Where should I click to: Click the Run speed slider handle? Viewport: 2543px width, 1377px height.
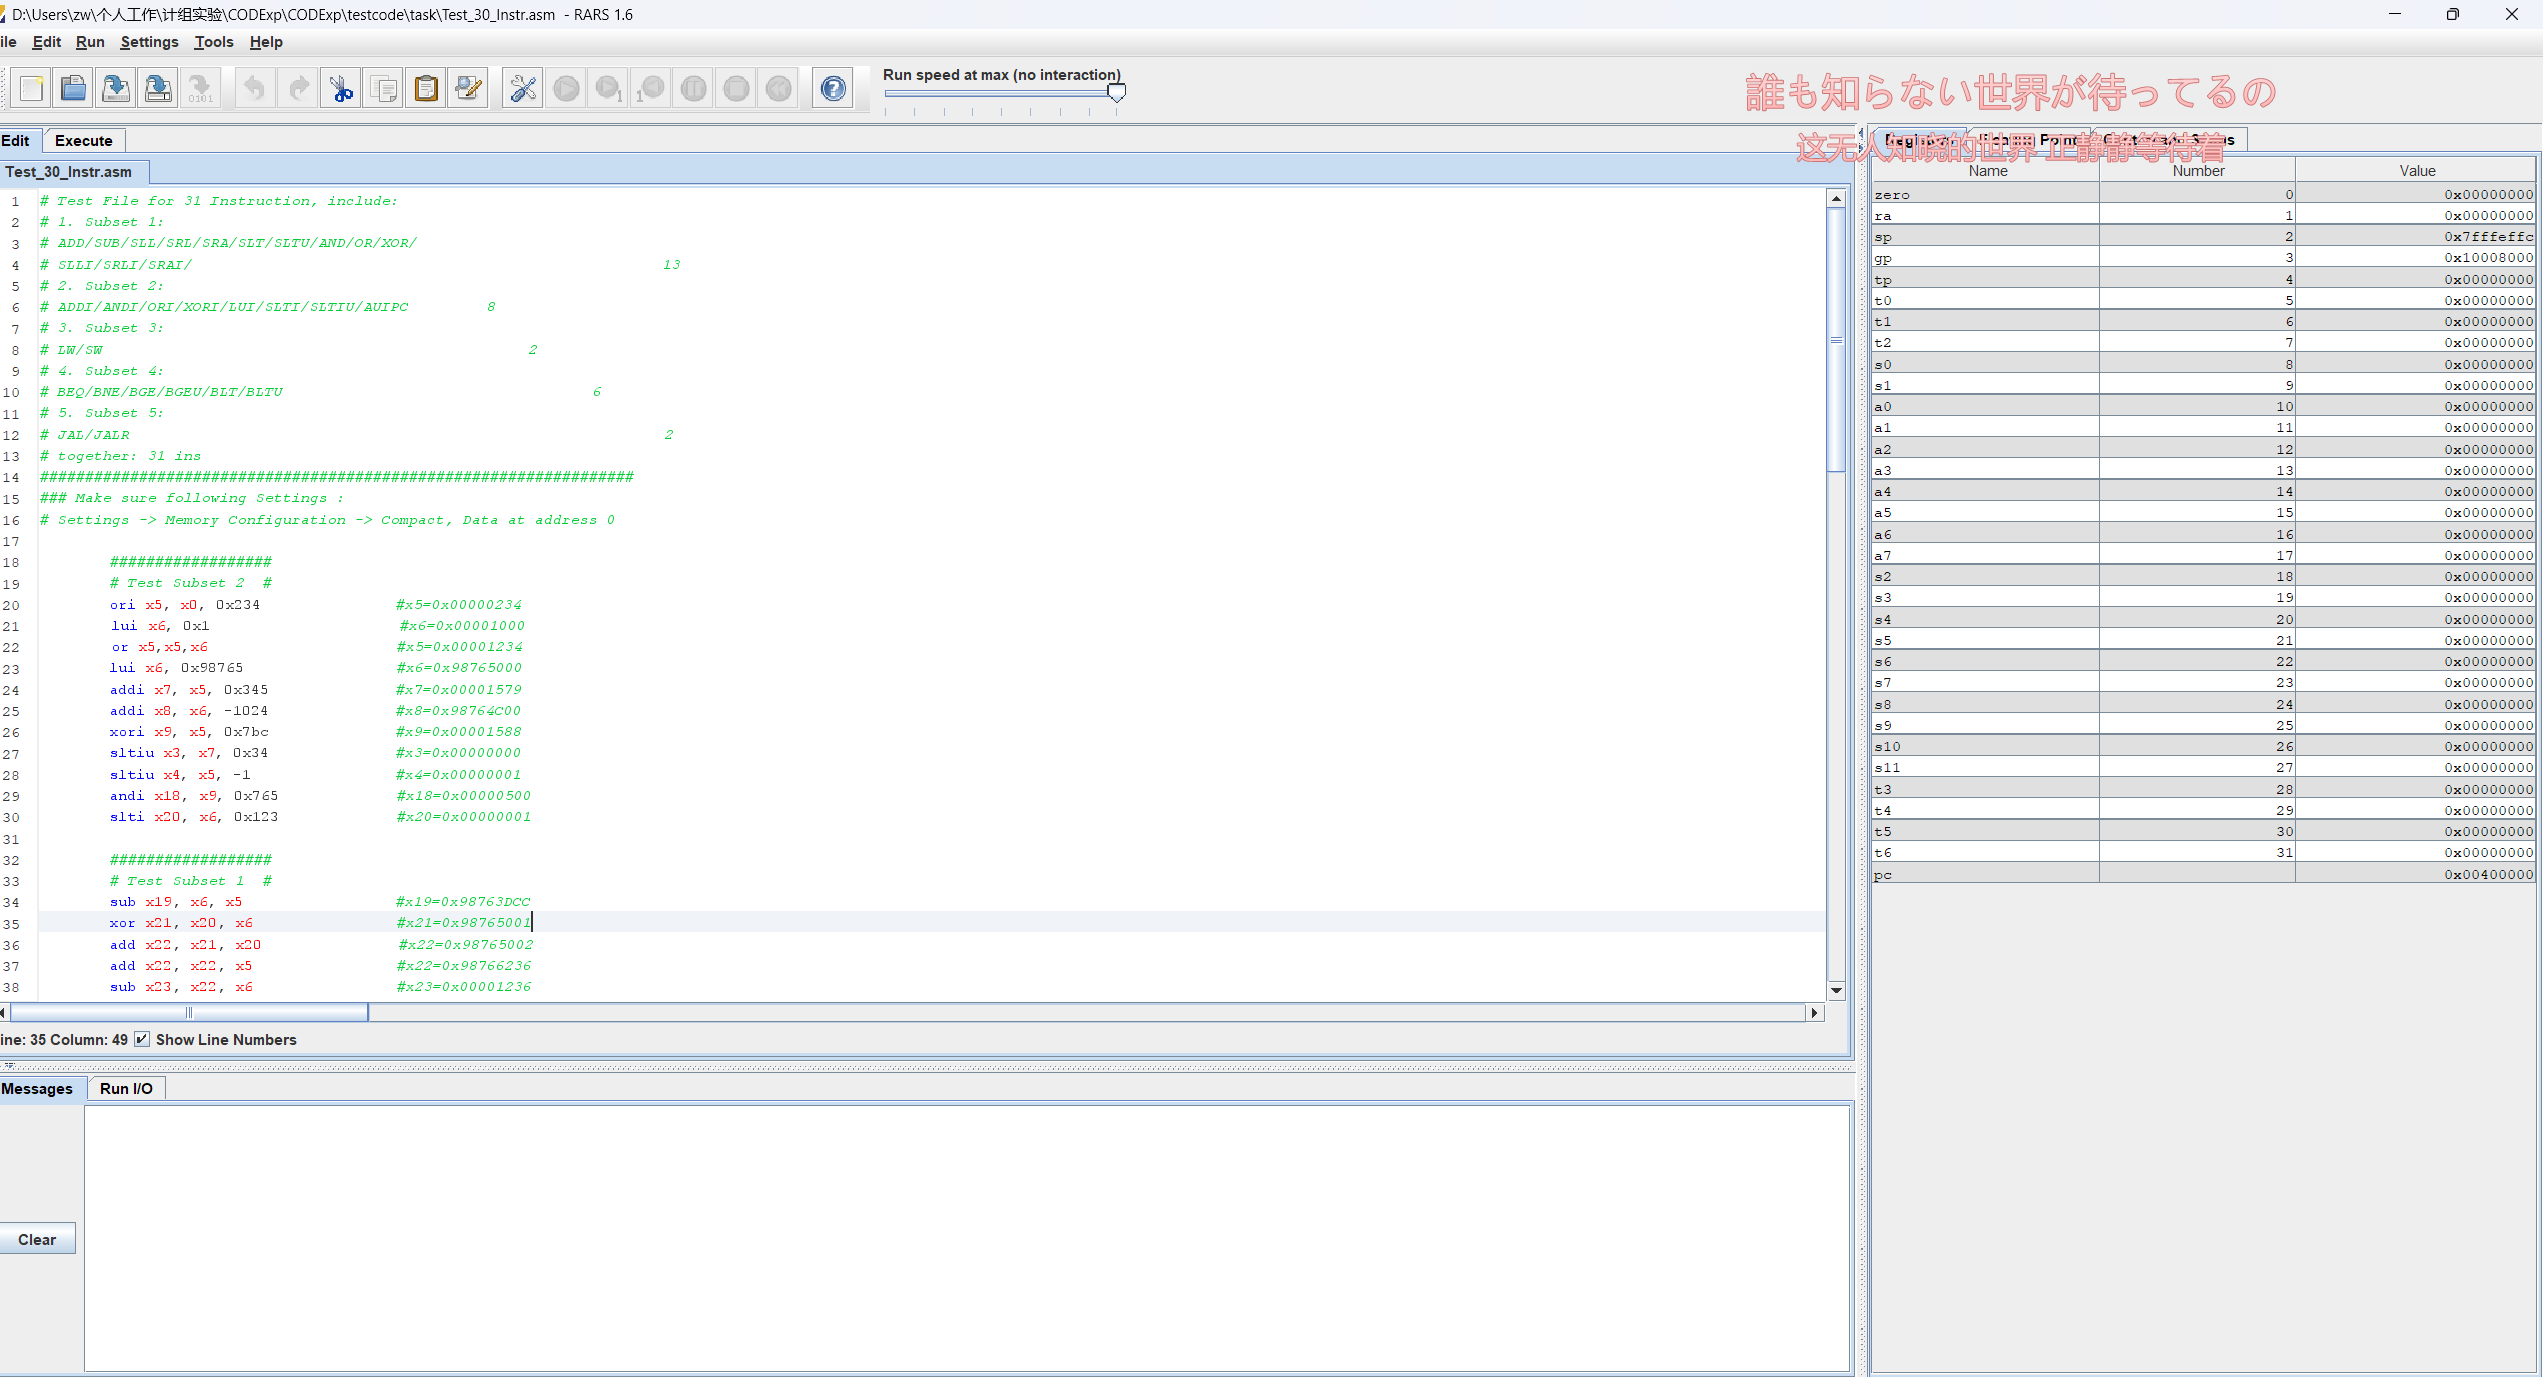pyautogui.click(x=1117, y=93)
